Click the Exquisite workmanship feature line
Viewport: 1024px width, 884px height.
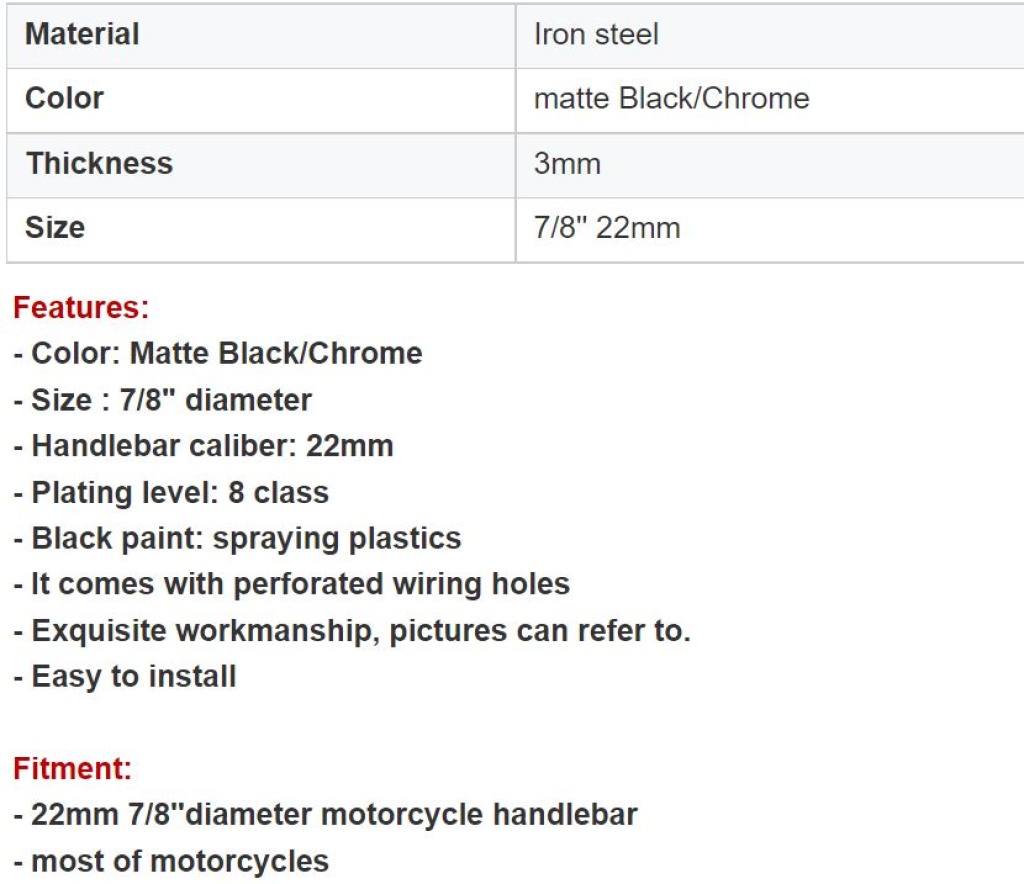[x=352, y=631]
